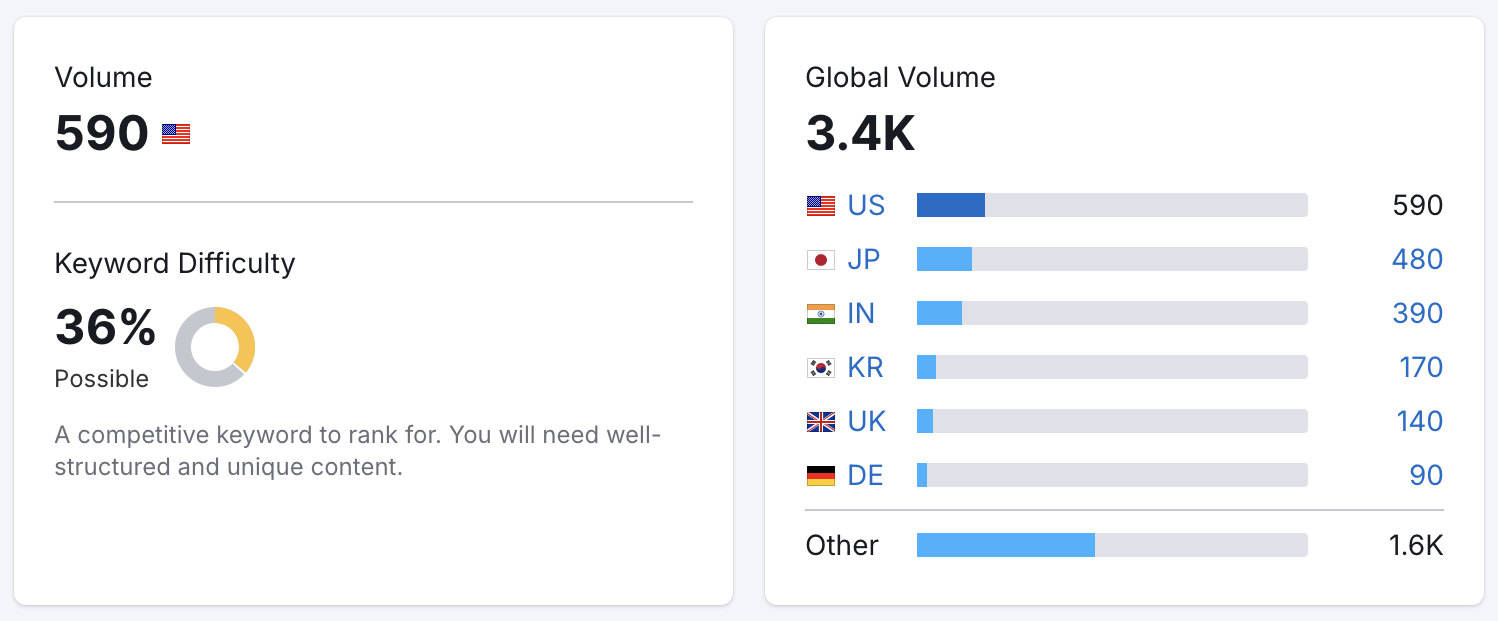
Task: Click the US flag in Global Volume list
Action: (x=821, y=206)
